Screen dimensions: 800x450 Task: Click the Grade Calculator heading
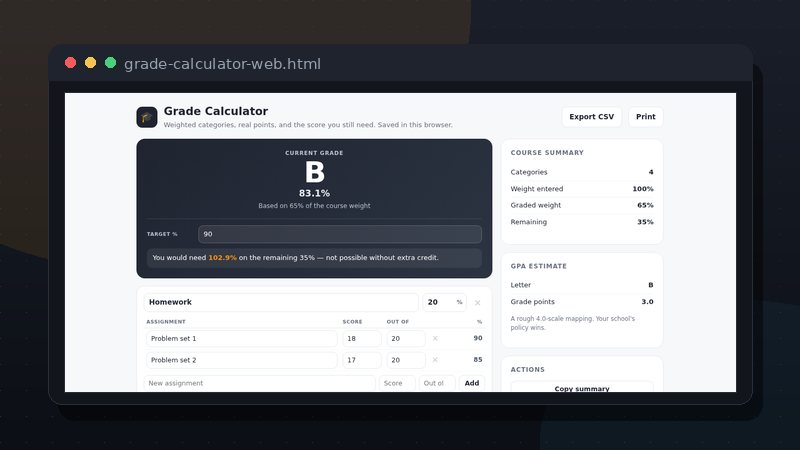pos(215,111)
